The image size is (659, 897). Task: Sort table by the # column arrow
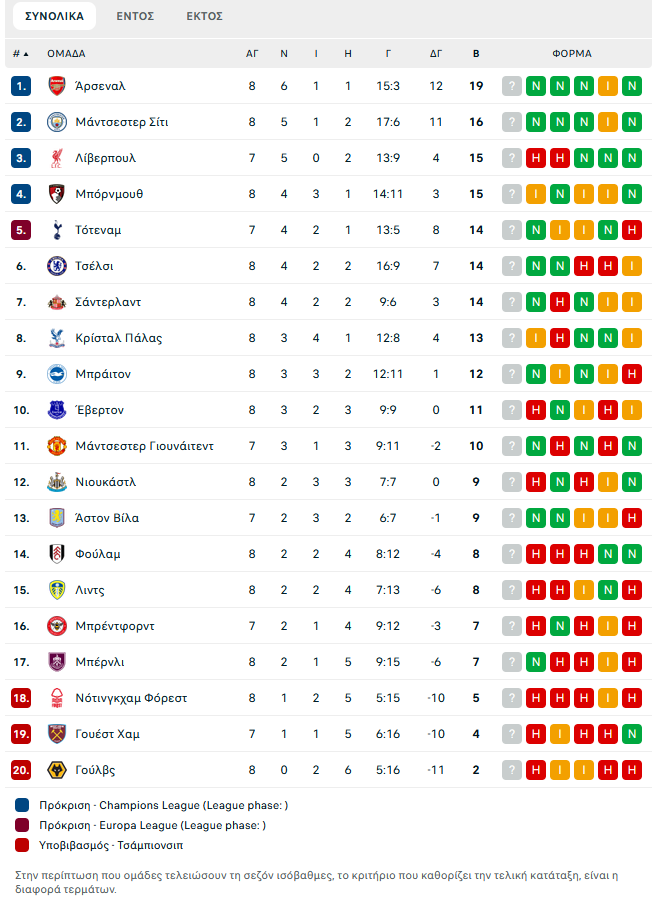tap(25, 54)
